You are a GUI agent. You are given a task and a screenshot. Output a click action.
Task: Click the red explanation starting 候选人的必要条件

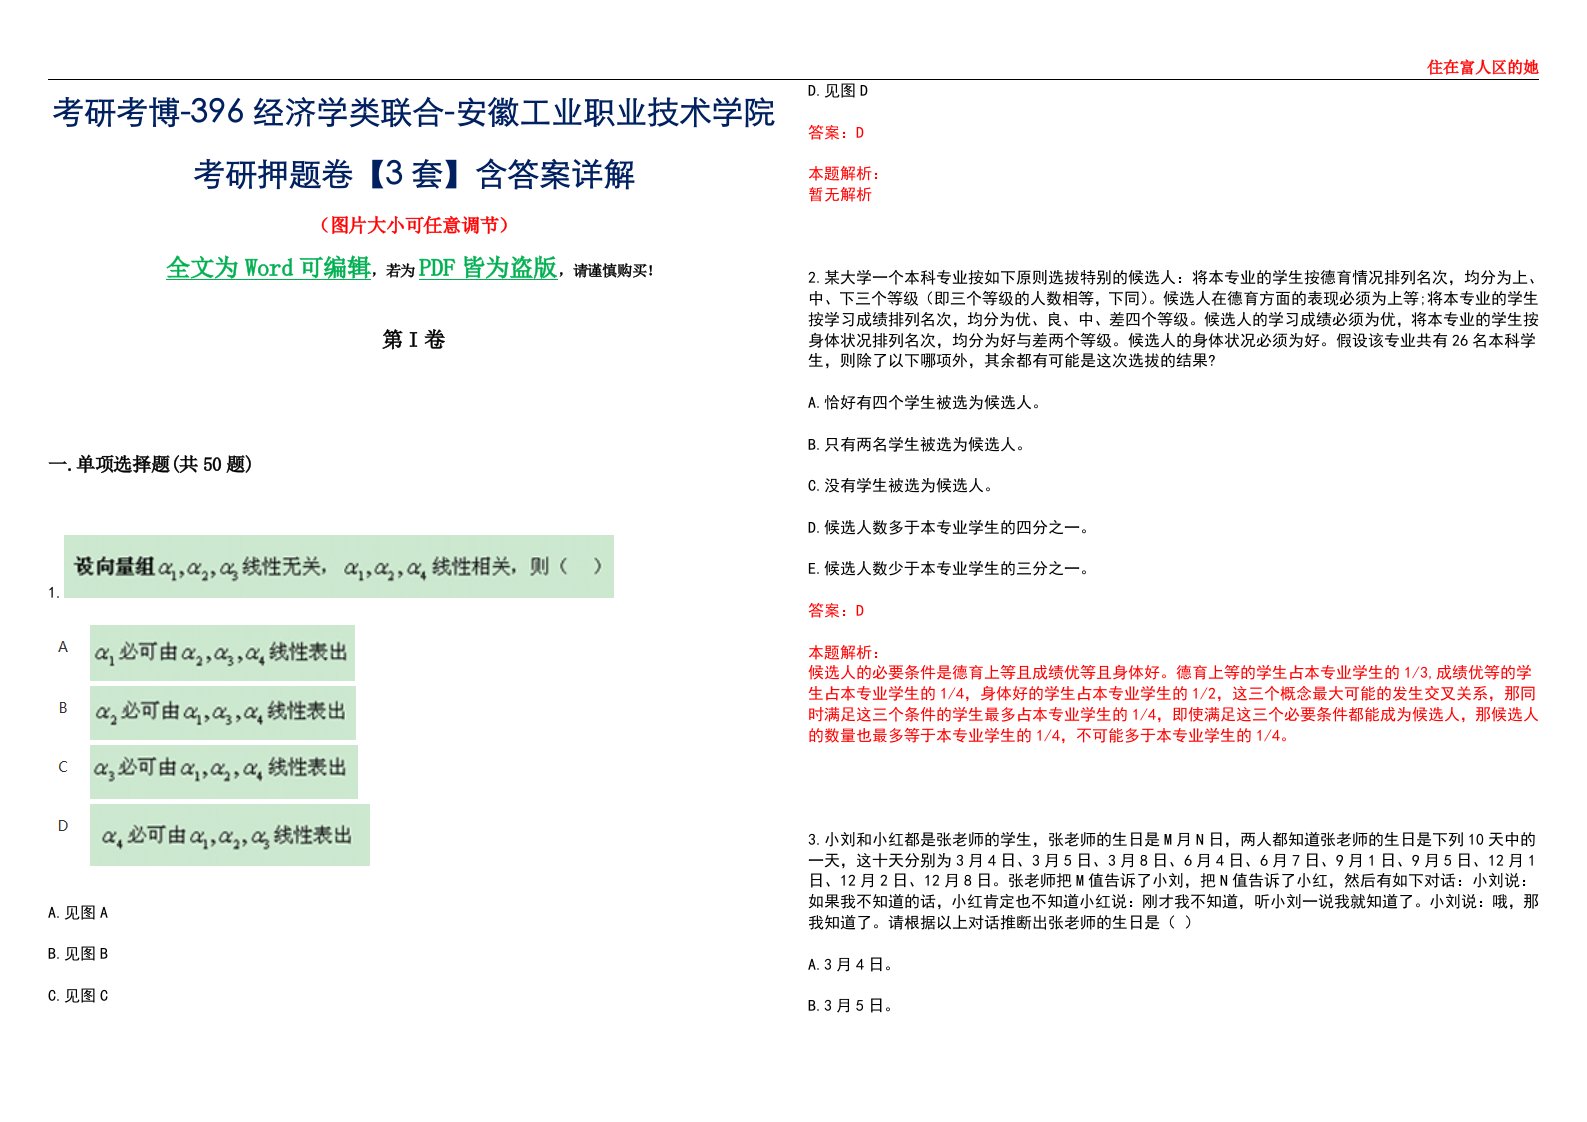point(1173,704)
